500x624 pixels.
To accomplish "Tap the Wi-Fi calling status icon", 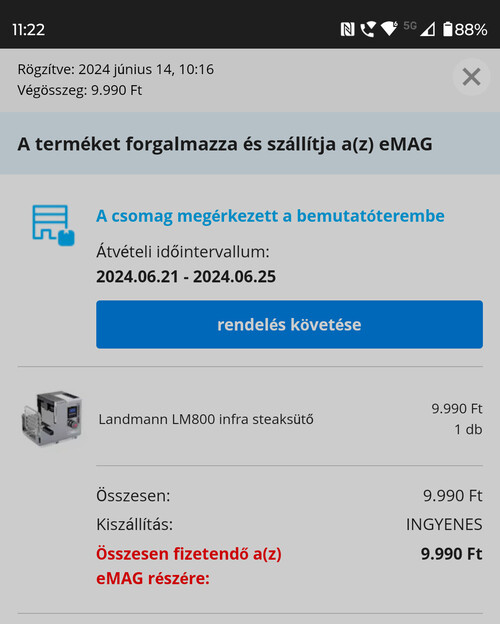I will pos(367,29).
